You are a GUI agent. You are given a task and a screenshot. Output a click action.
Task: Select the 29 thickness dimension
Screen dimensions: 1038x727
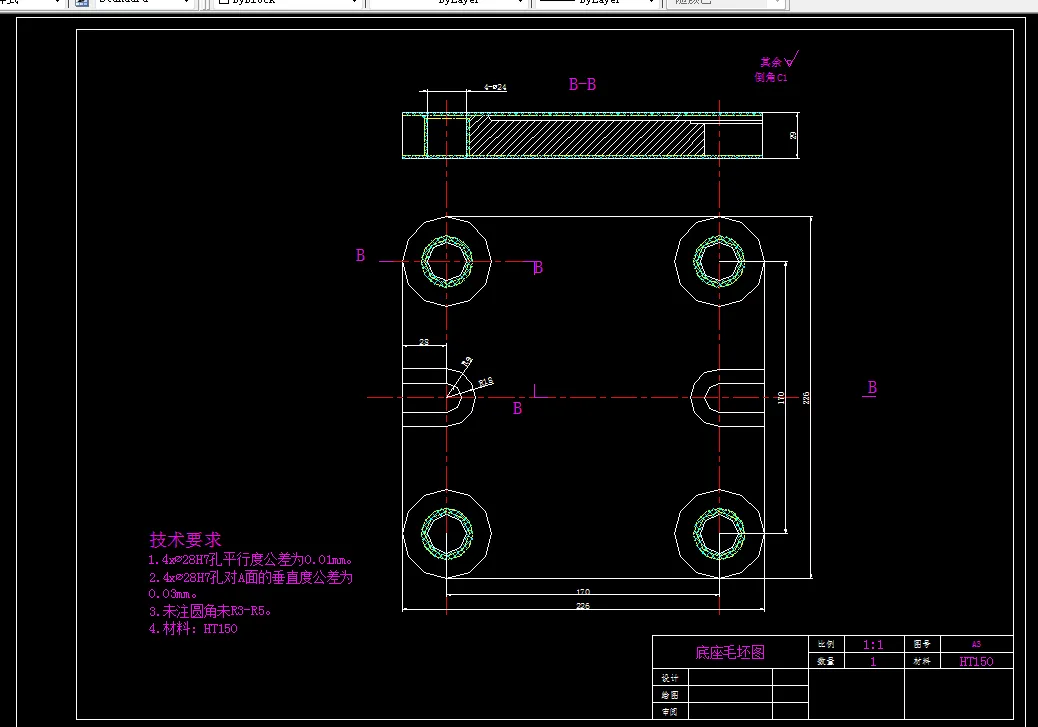click(x=793, y=135)
